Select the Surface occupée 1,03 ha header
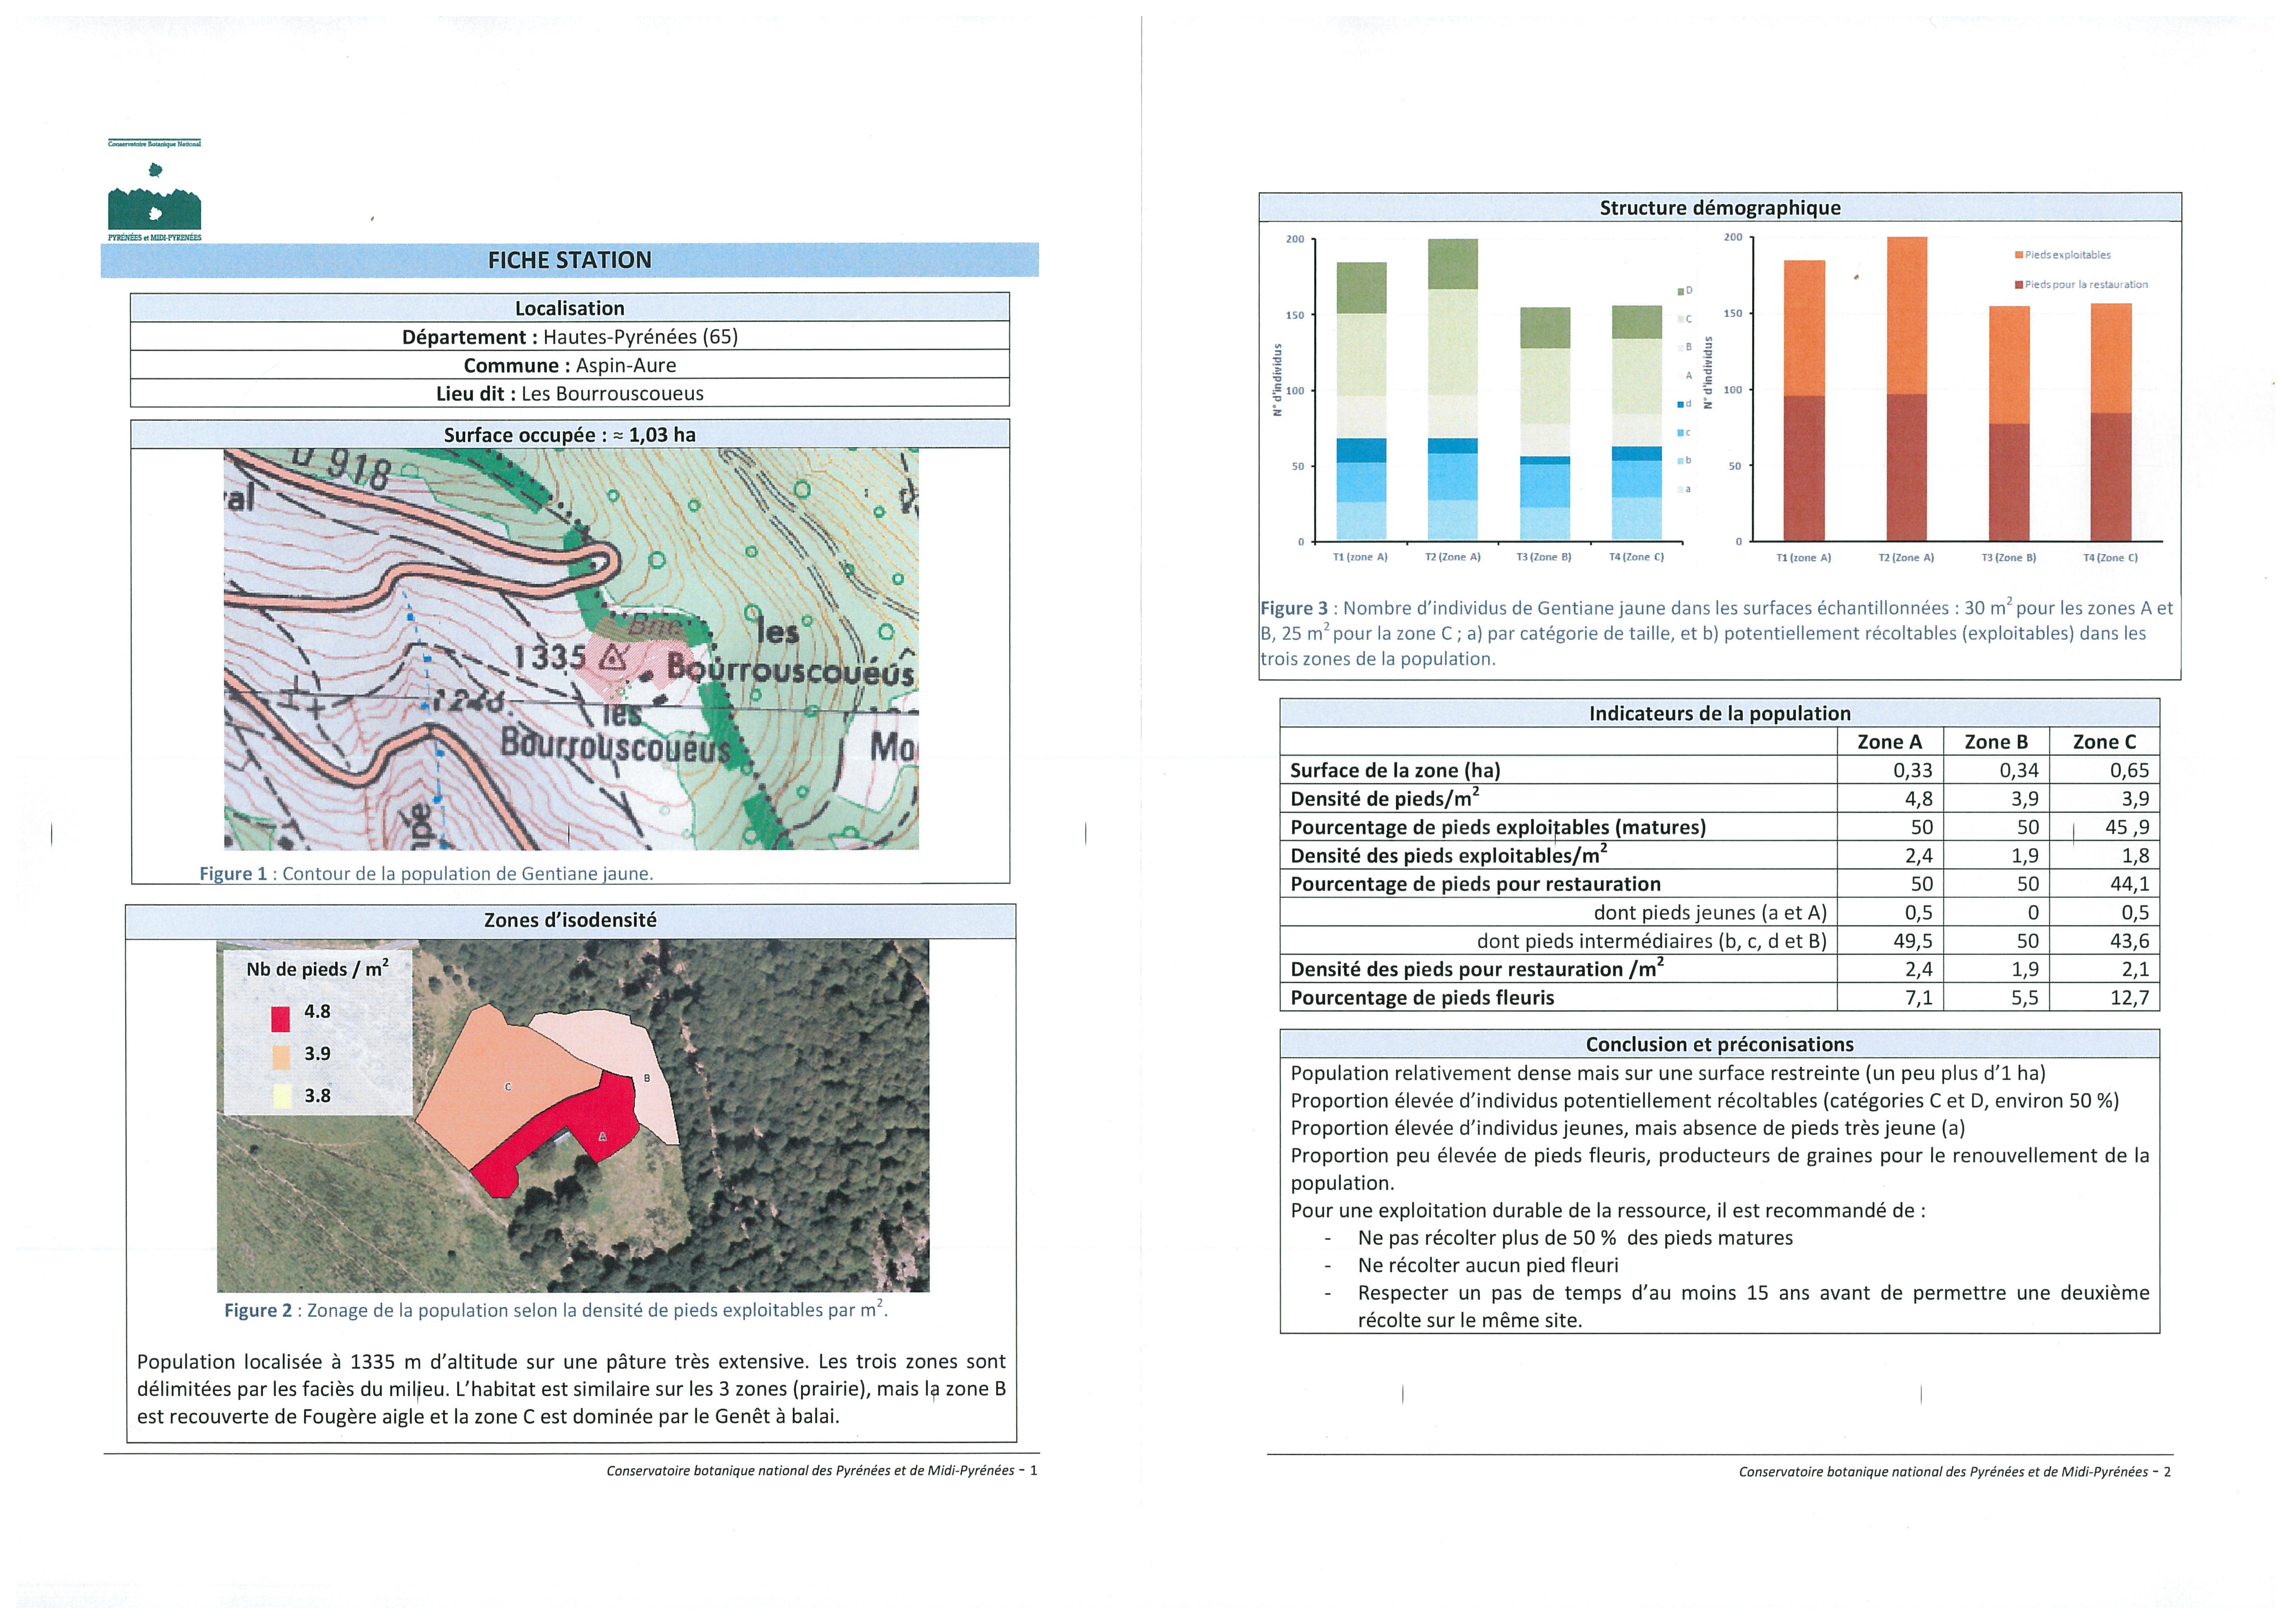 pos(569,434)
